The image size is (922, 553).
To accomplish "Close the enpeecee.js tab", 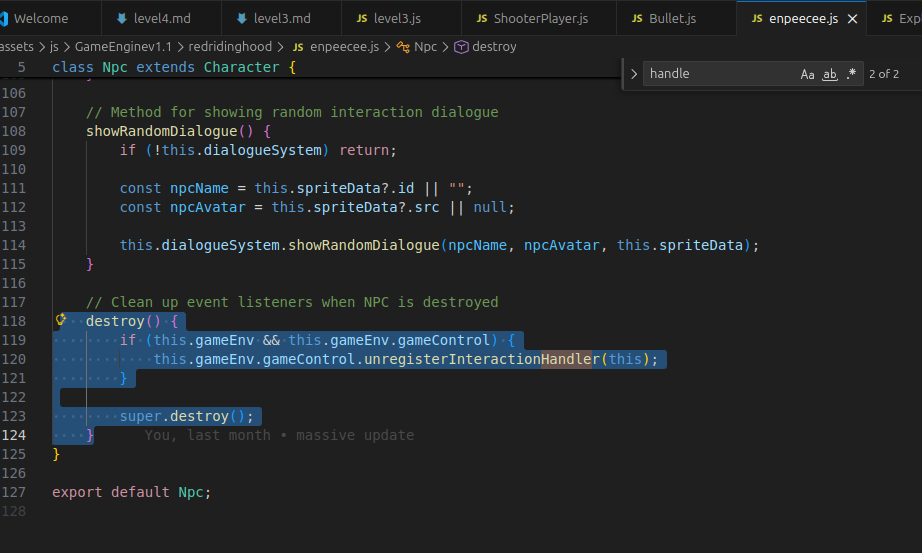I will click(x=852, y=19).
